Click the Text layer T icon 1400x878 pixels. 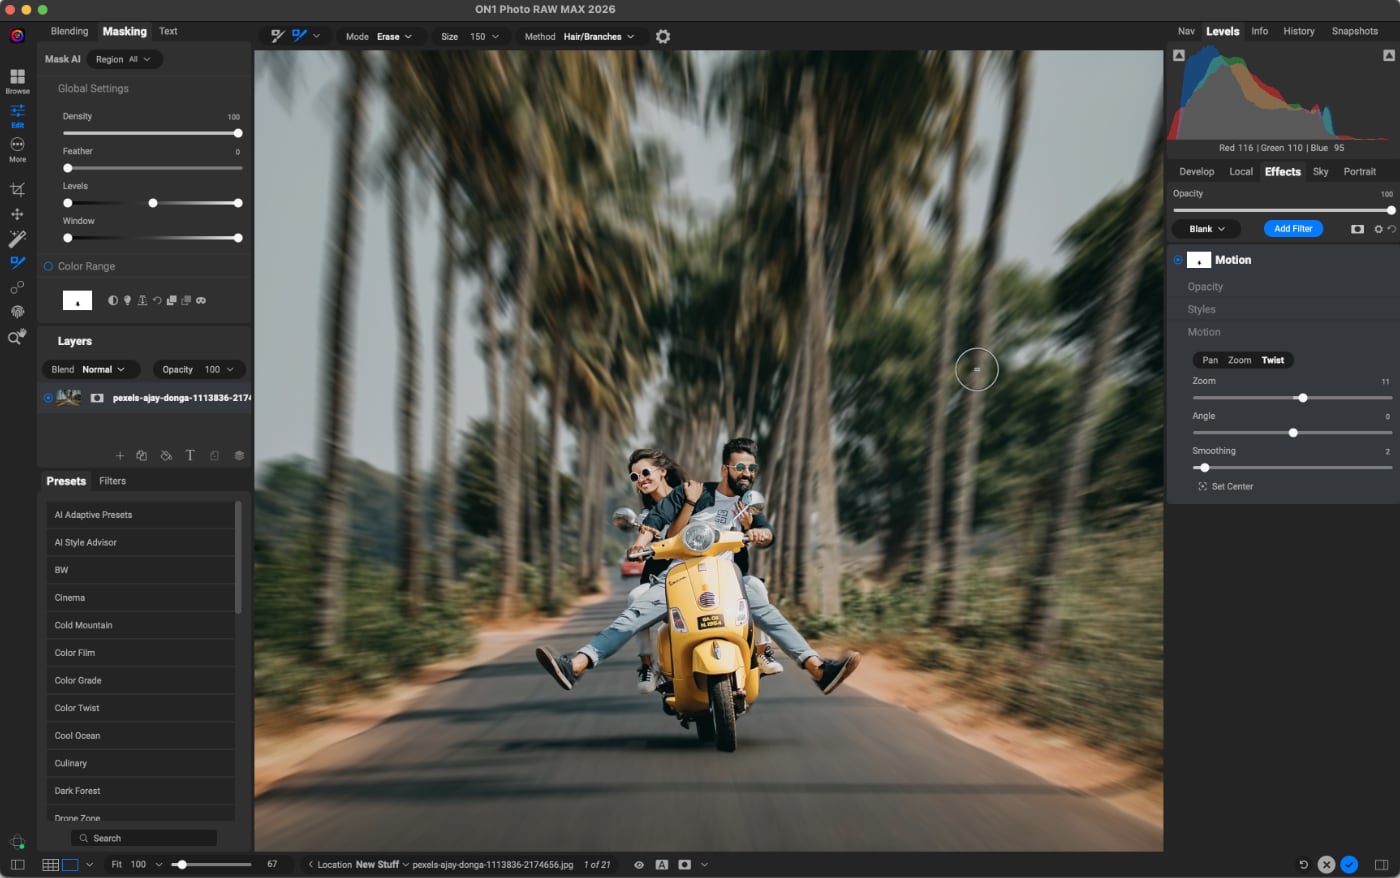click(x=190, y=456)
